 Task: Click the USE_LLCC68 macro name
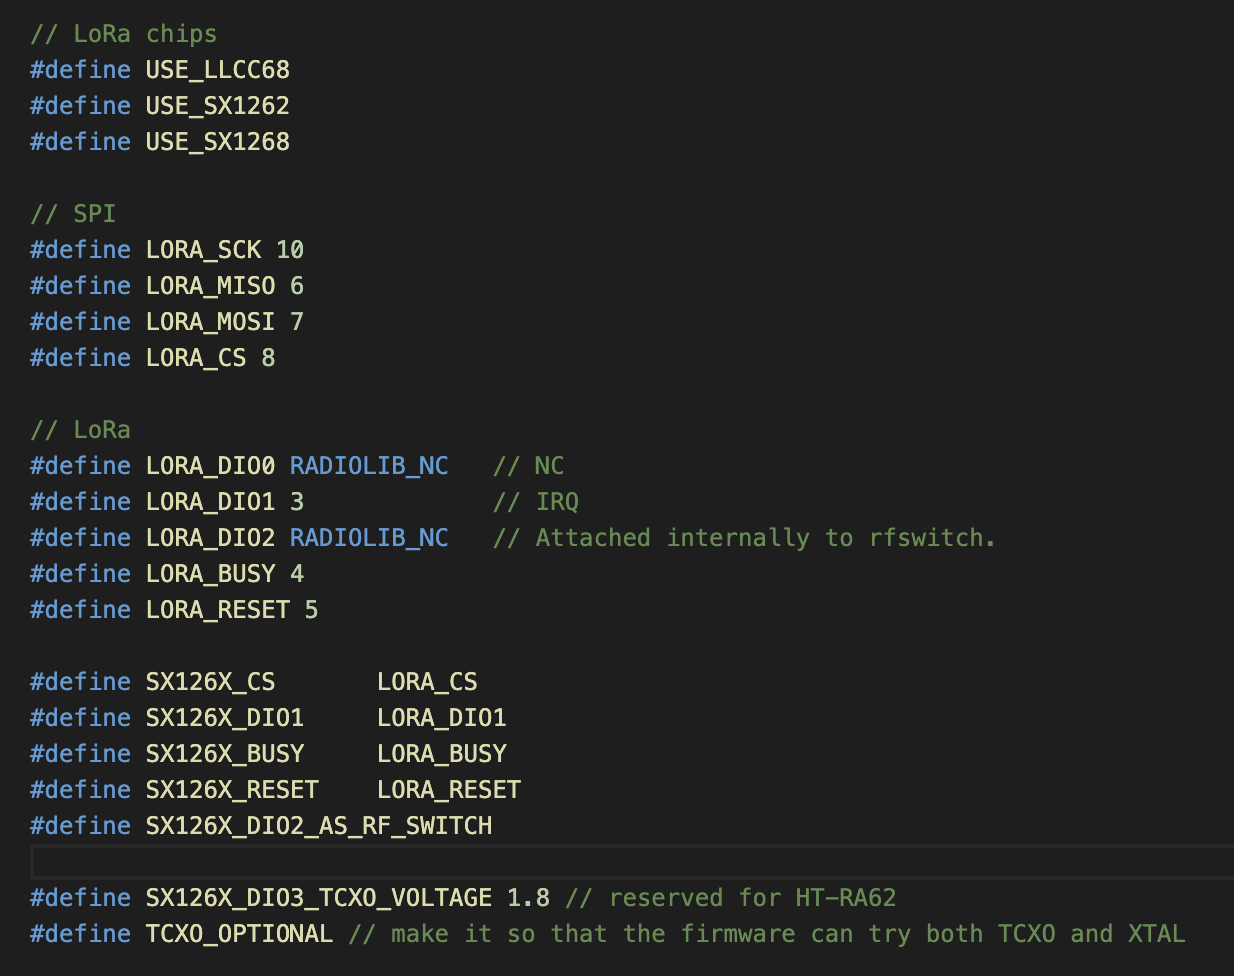217,70
